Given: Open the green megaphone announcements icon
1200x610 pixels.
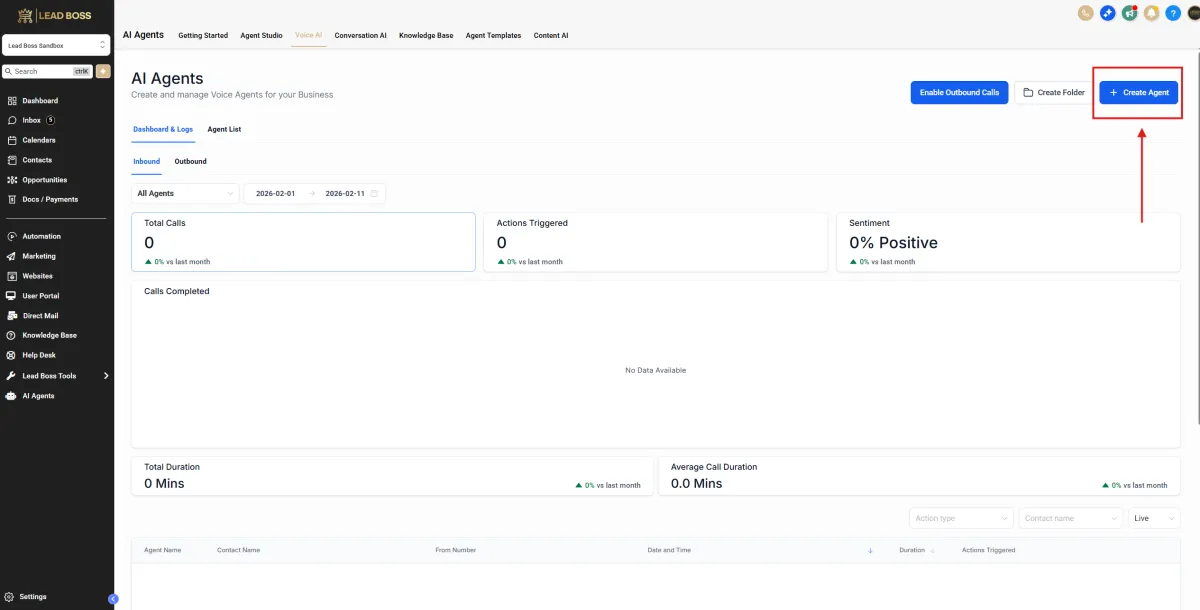Looking at the screenshot, I should [1129, 13].
